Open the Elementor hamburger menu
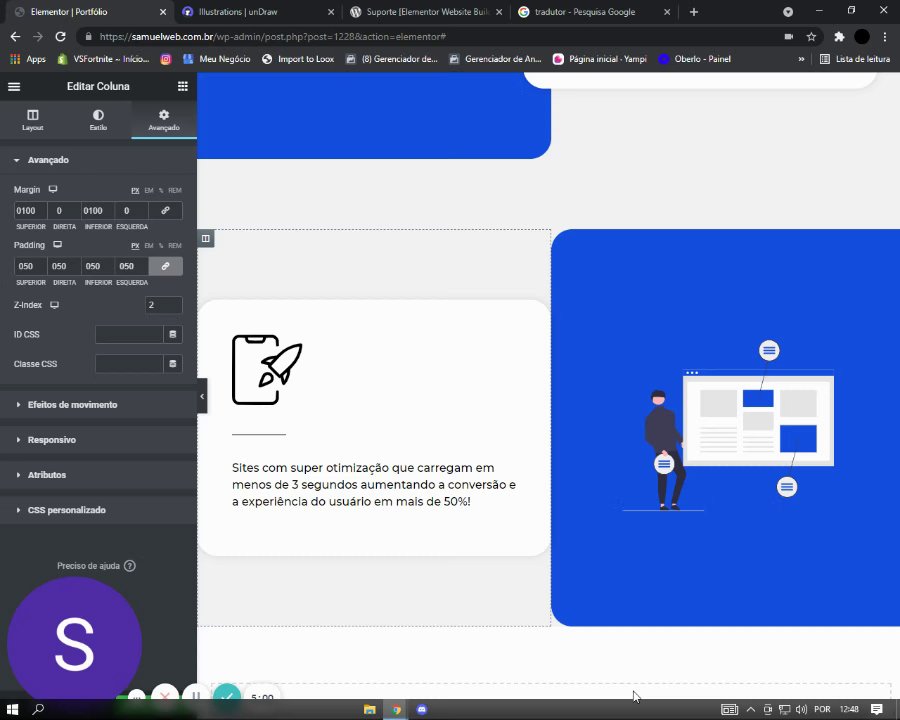The height and width of the screenshot is (720, 900). click(14, 87)
